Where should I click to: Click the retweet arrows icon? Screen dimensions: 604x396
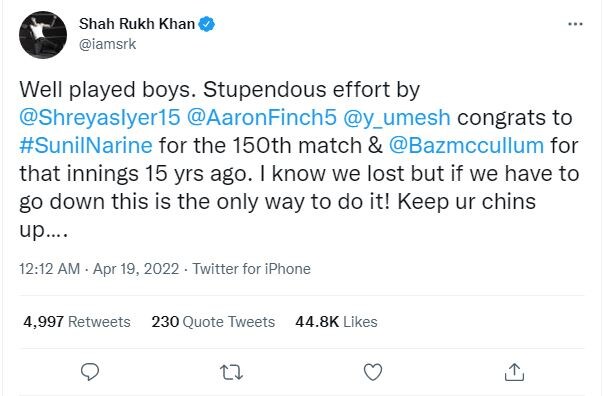[x=231, y=373]
